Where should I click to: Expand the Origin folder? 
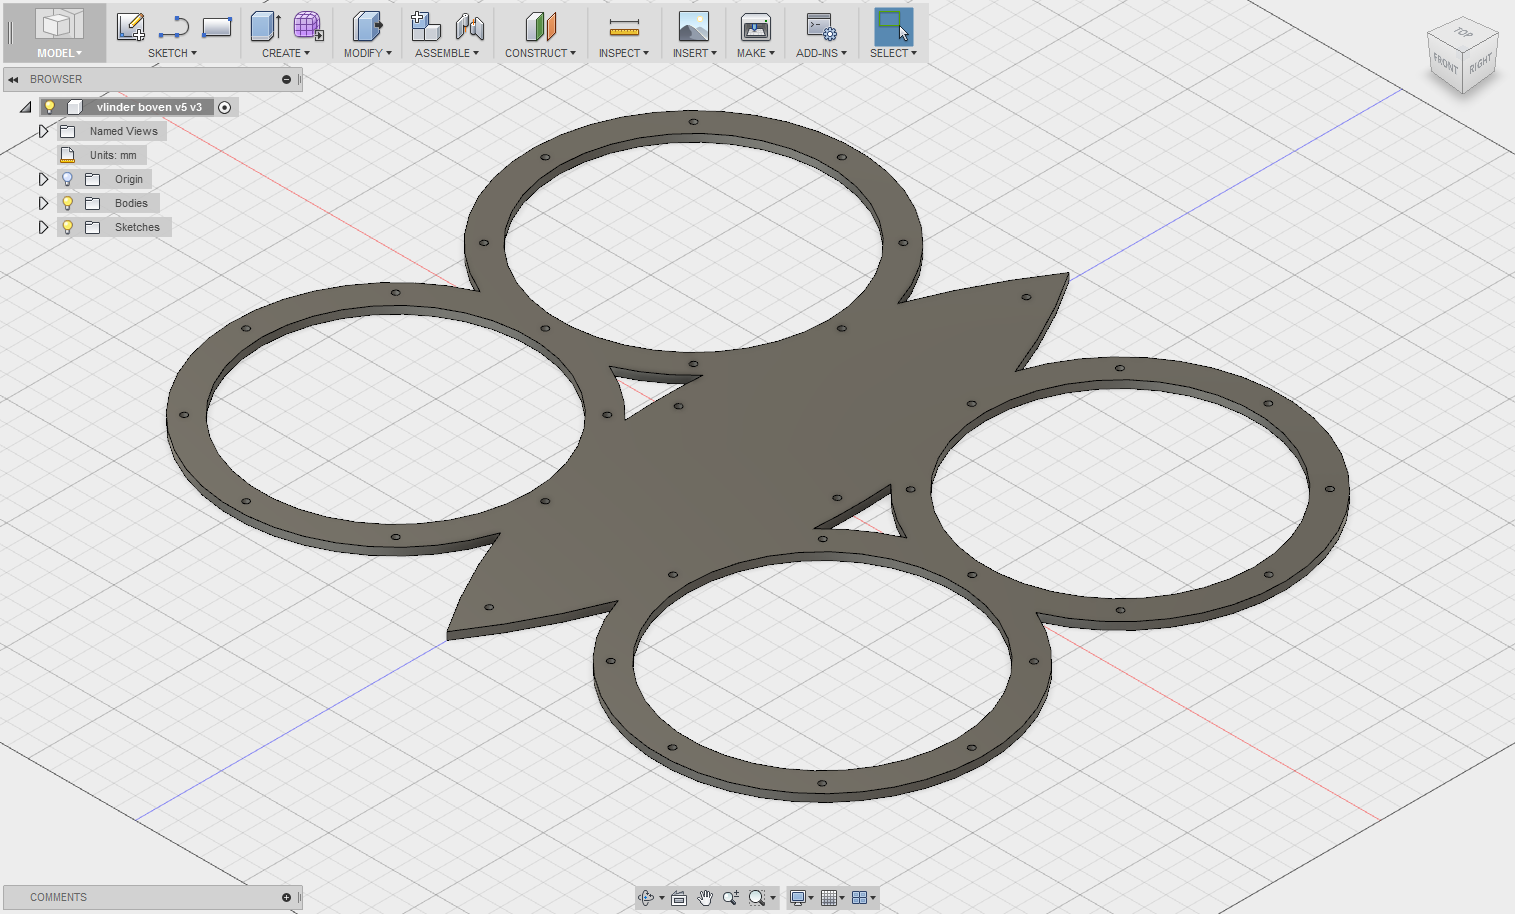(43, 179)
